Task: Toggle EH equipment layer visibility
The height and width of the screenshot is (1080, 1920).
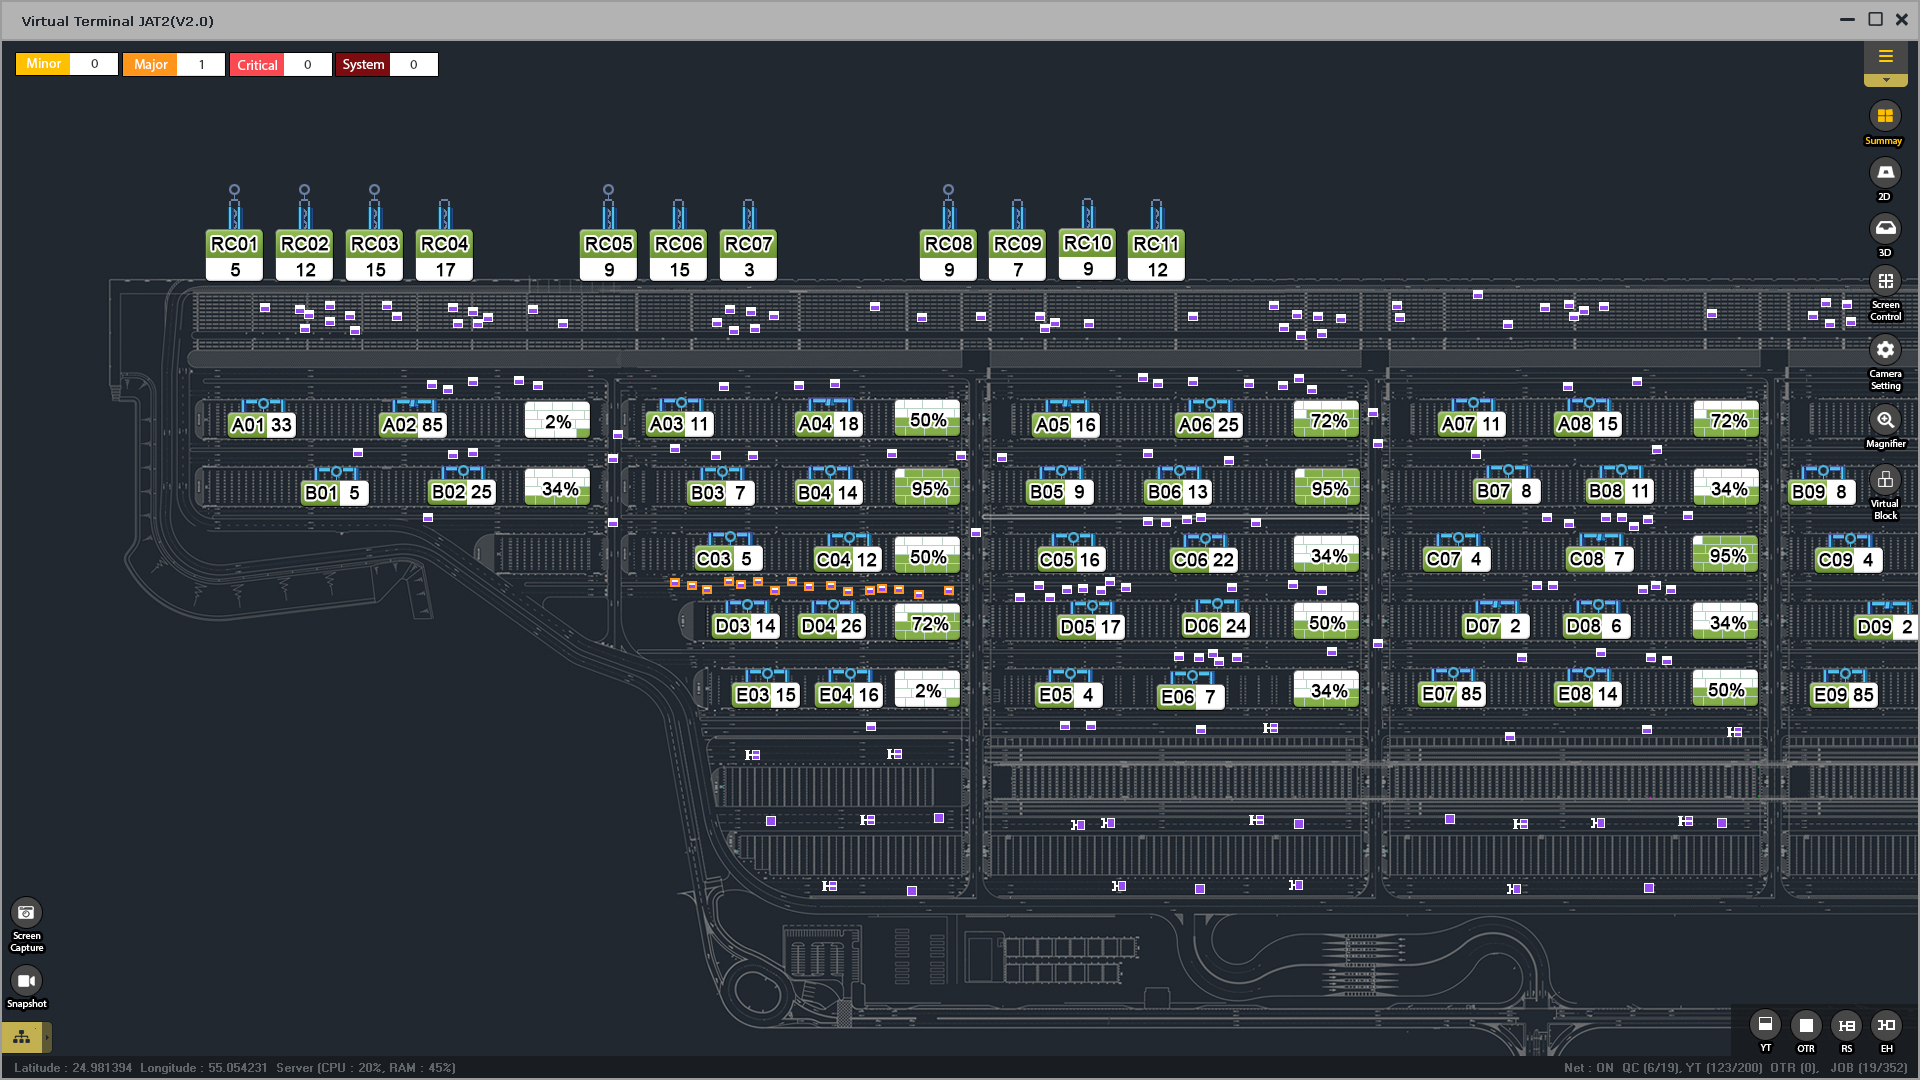Action: pyautogui.click(x=1886, y=1025)
